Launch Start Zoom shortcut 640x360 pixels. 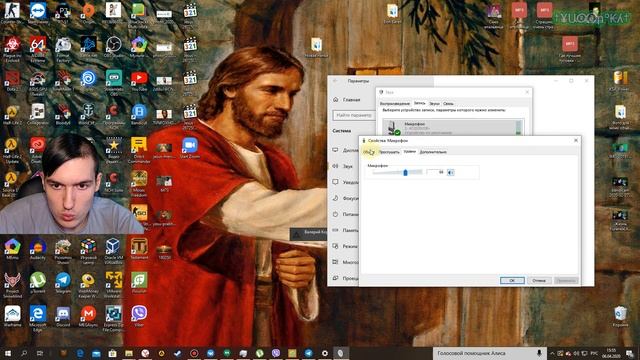(x=189, y=148)
